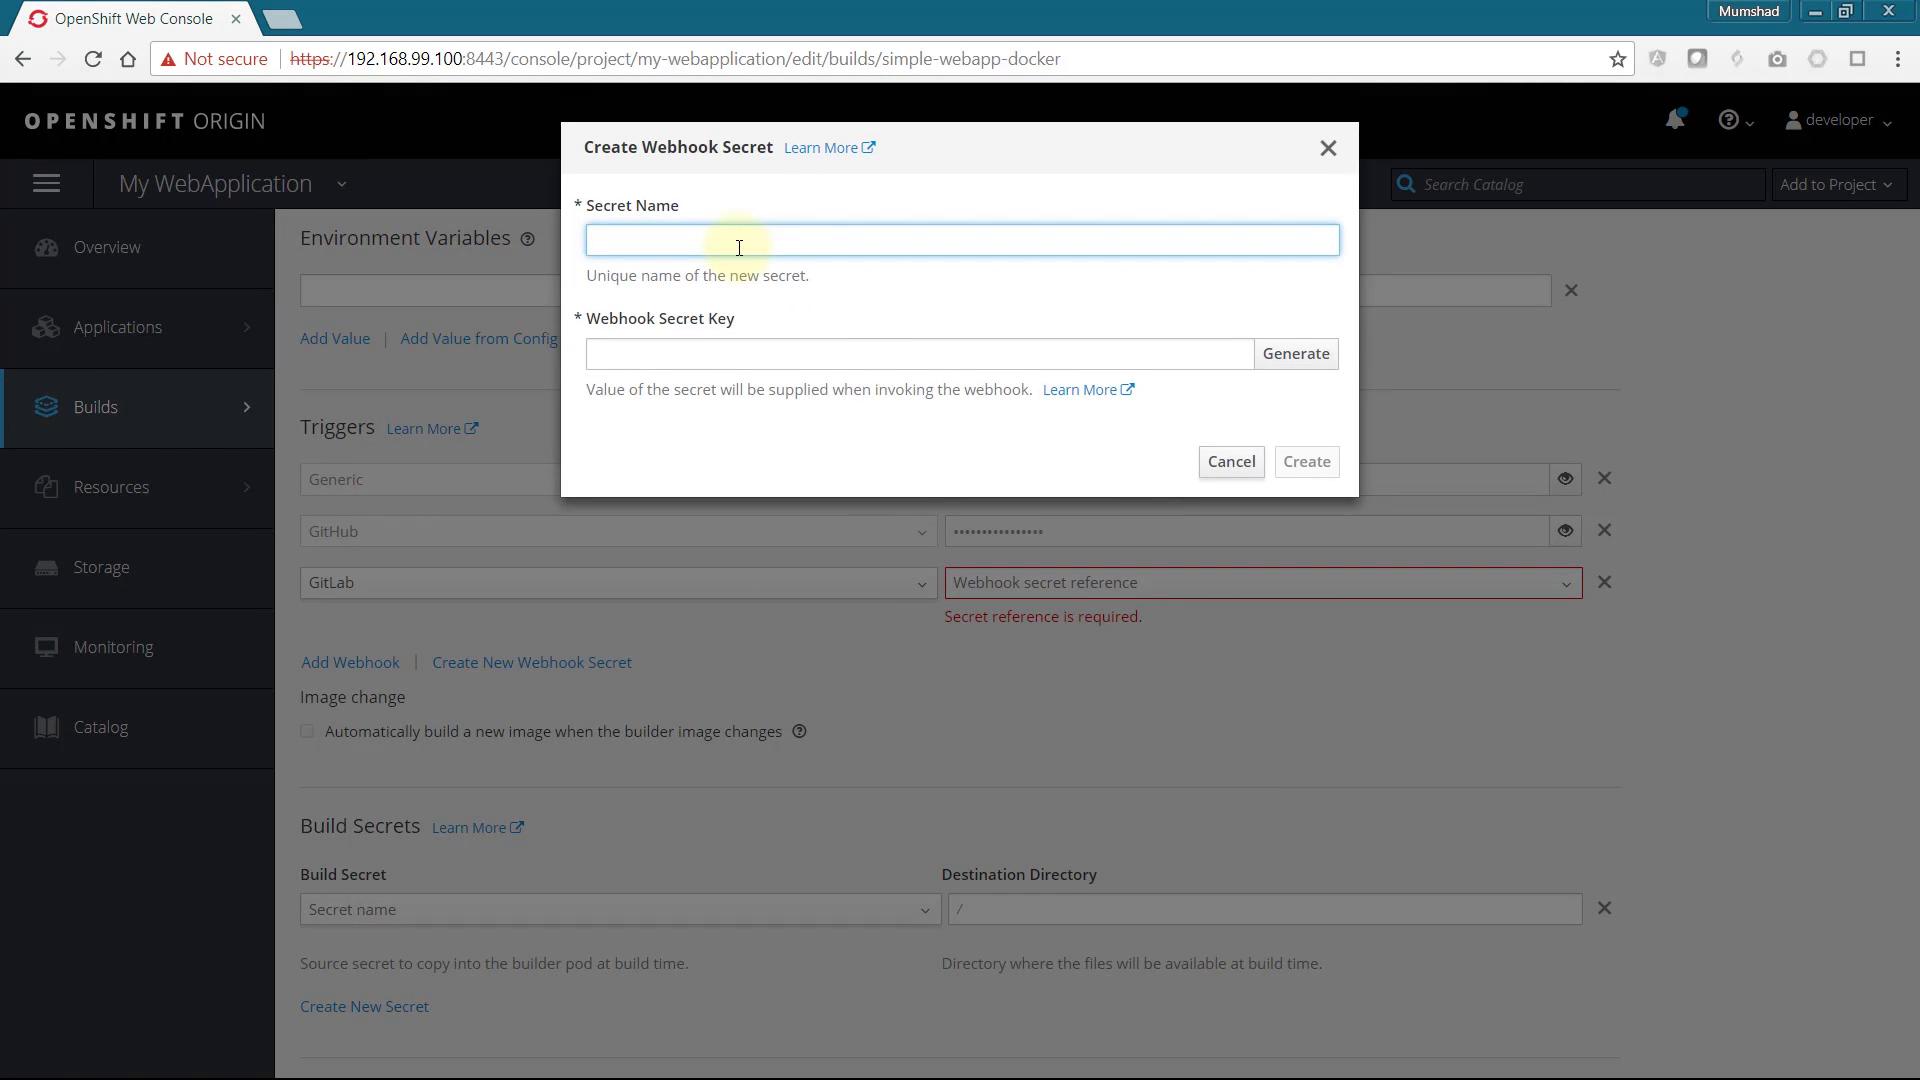Click the Webhook Secret Key input field
1920x1080 pixels.
920,354
